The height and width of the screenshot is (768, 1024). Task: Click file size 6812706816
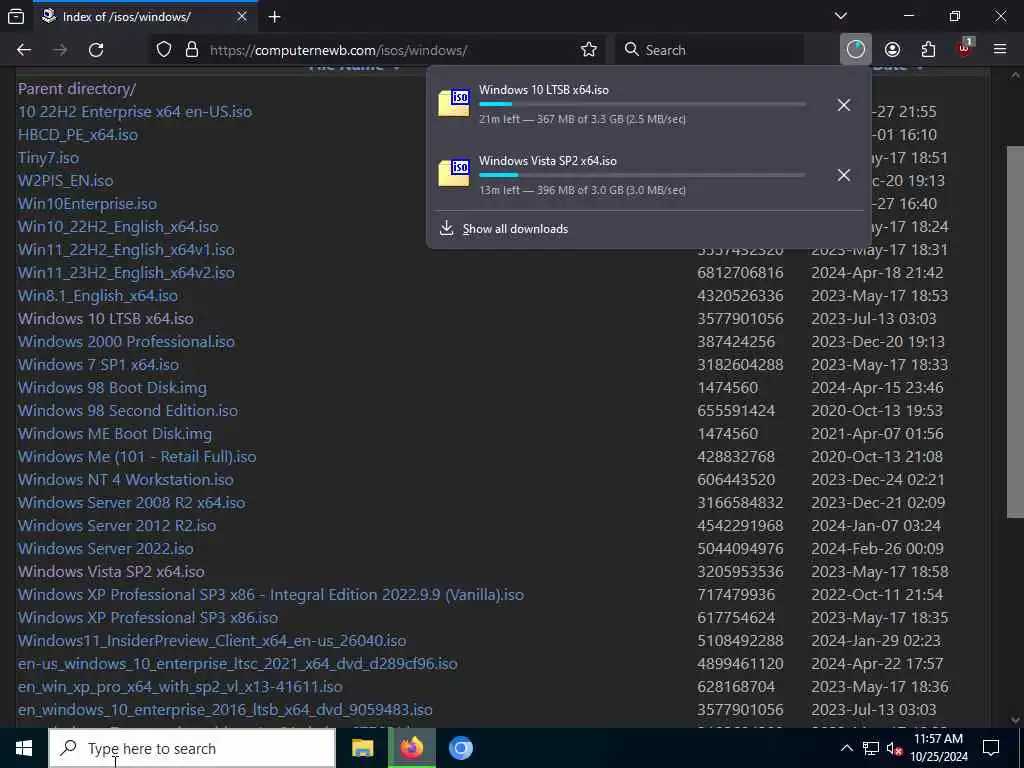coord(740,272)
